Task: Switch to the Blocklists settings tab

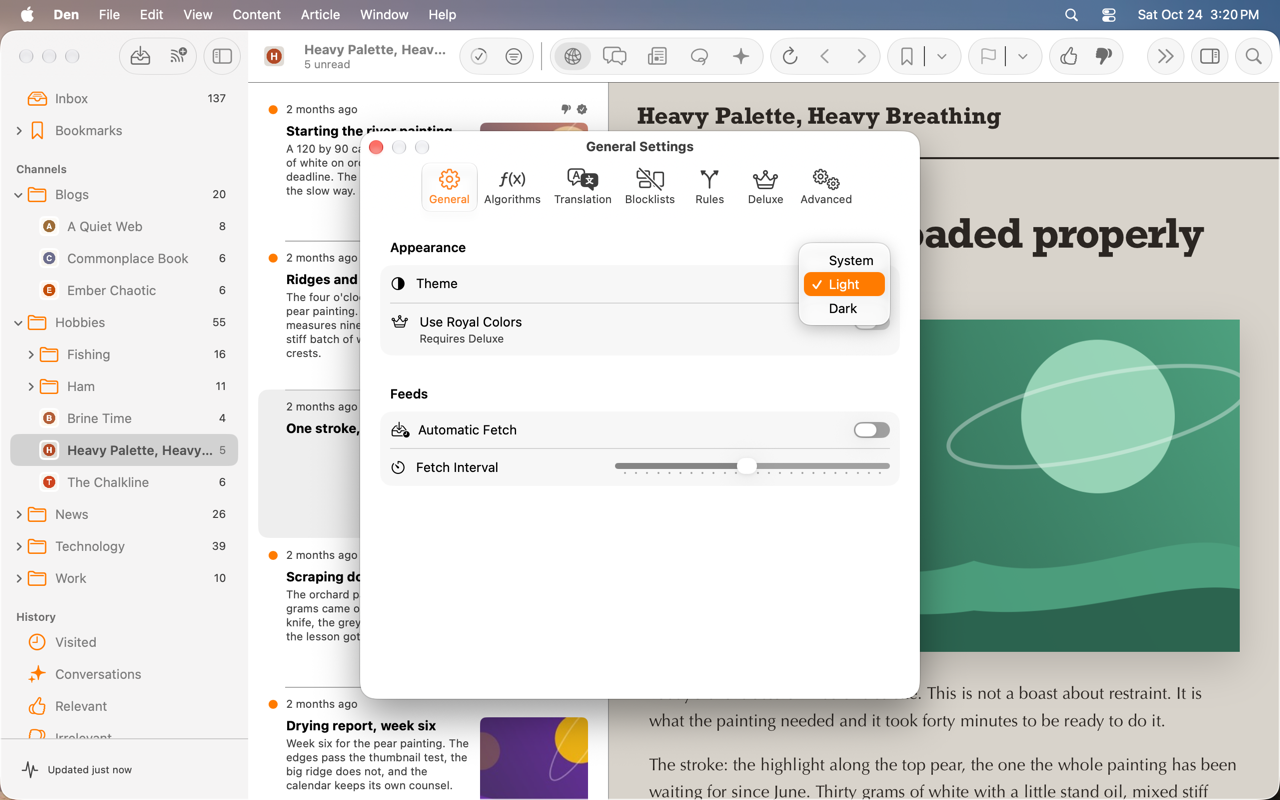Action: (650, 187)
